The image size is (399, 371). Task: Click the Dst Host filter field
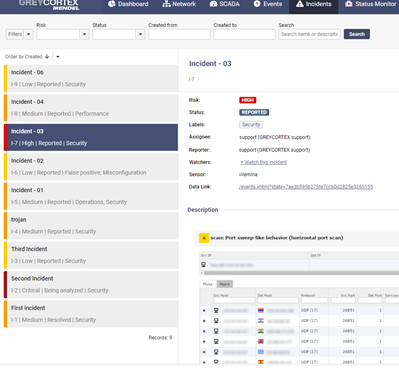click(278, 301)
